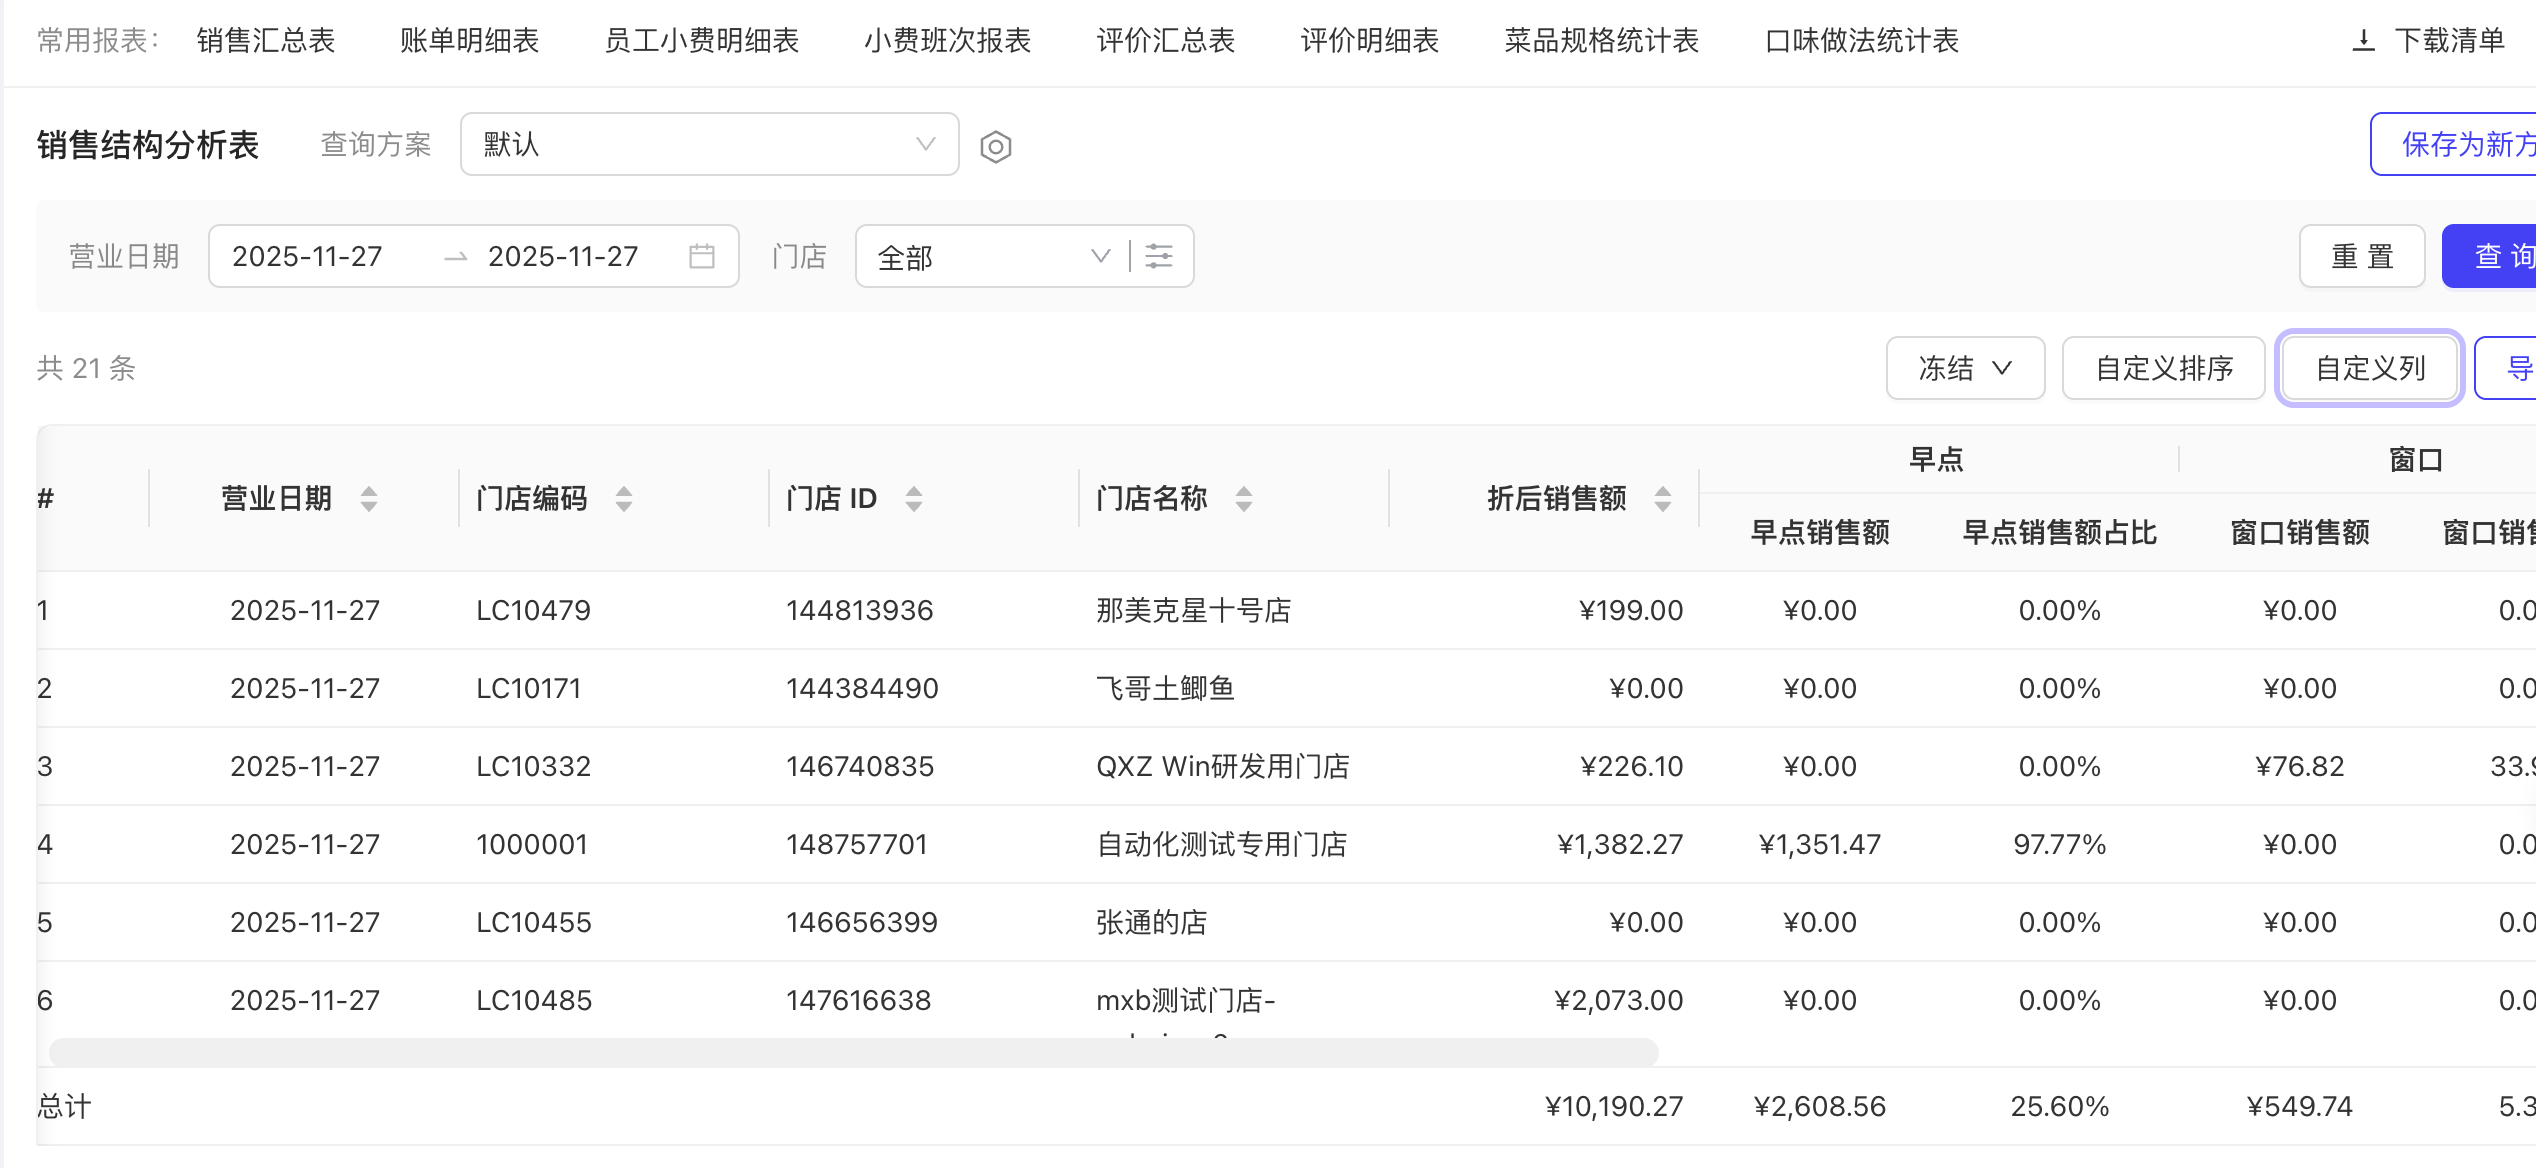Sort by 营业日期 column arrows
The width and height of the screenshot is (2536, 1168).
coord(369,498)
